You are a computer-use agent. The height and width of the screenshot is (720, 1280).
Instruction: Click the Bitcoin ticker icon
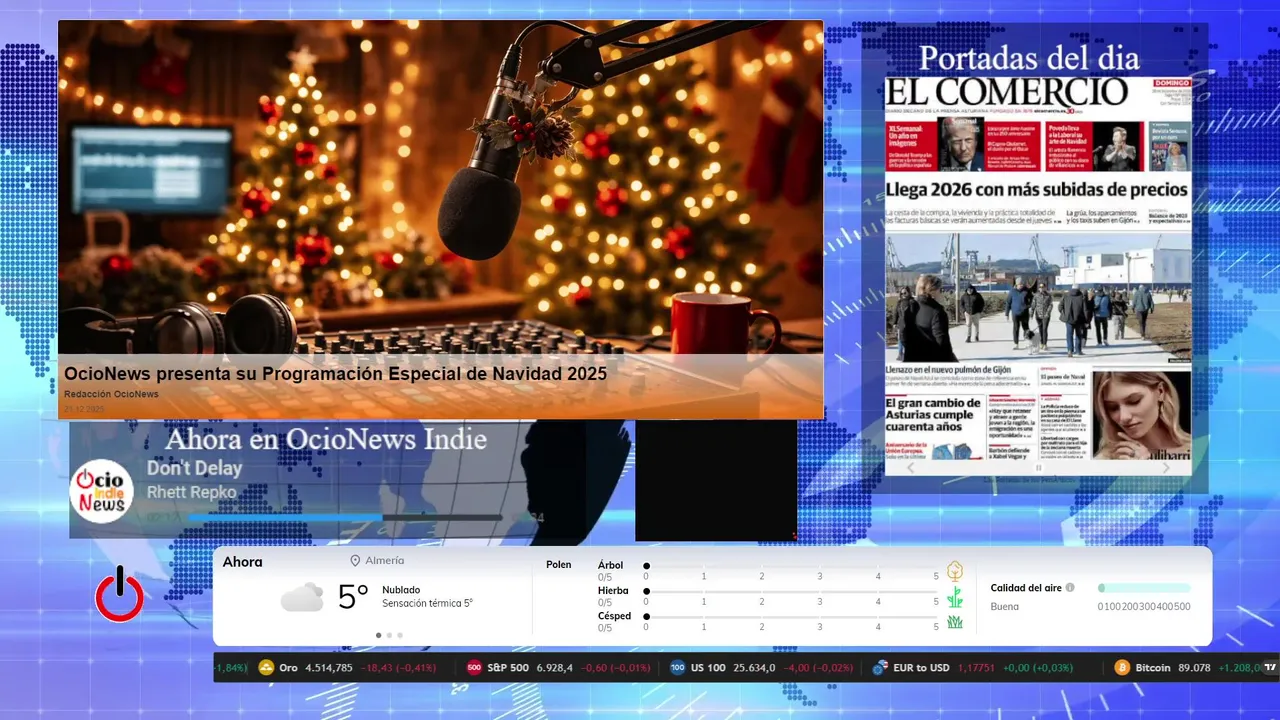click(1122, 668)
